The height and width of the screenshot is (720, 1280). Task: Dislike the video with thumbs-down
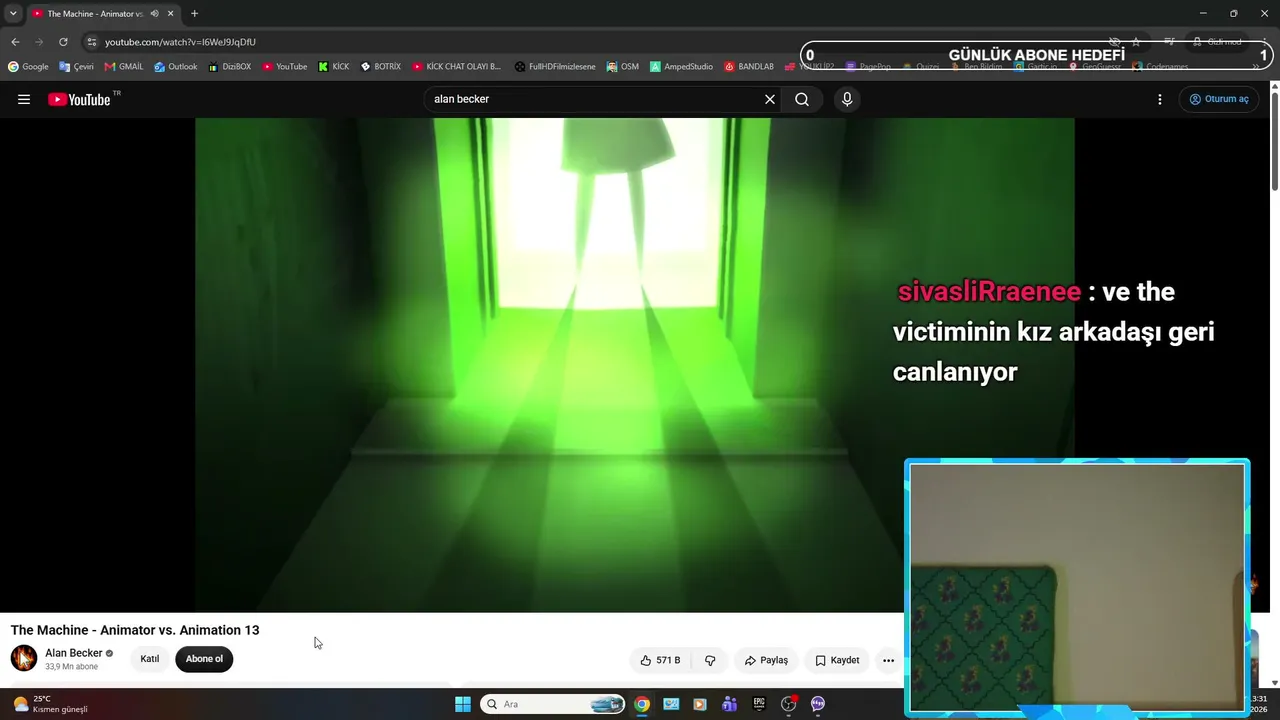point(710,660)
